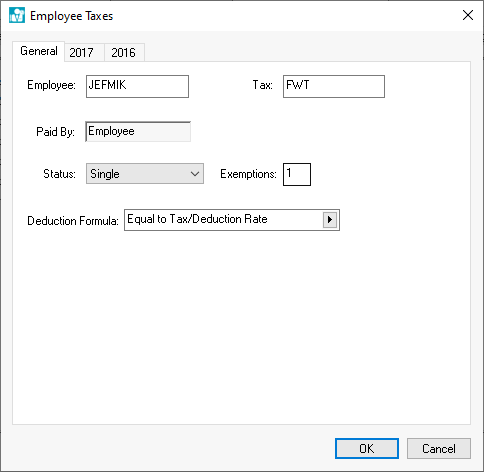
Task: Close the Employee Taxes dialog
Action: point(468,15)
